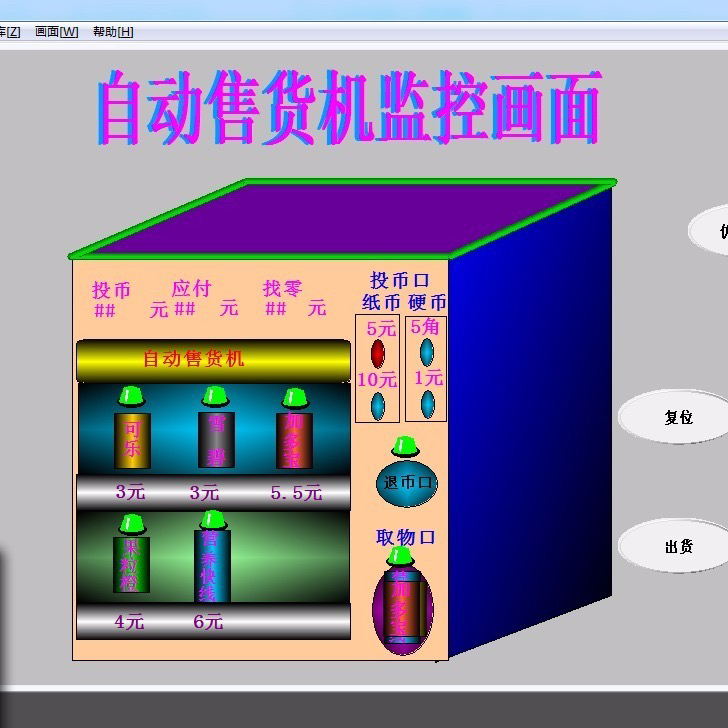
Task: Click green lamp under 取物口 label
Action: coord(400,556)
